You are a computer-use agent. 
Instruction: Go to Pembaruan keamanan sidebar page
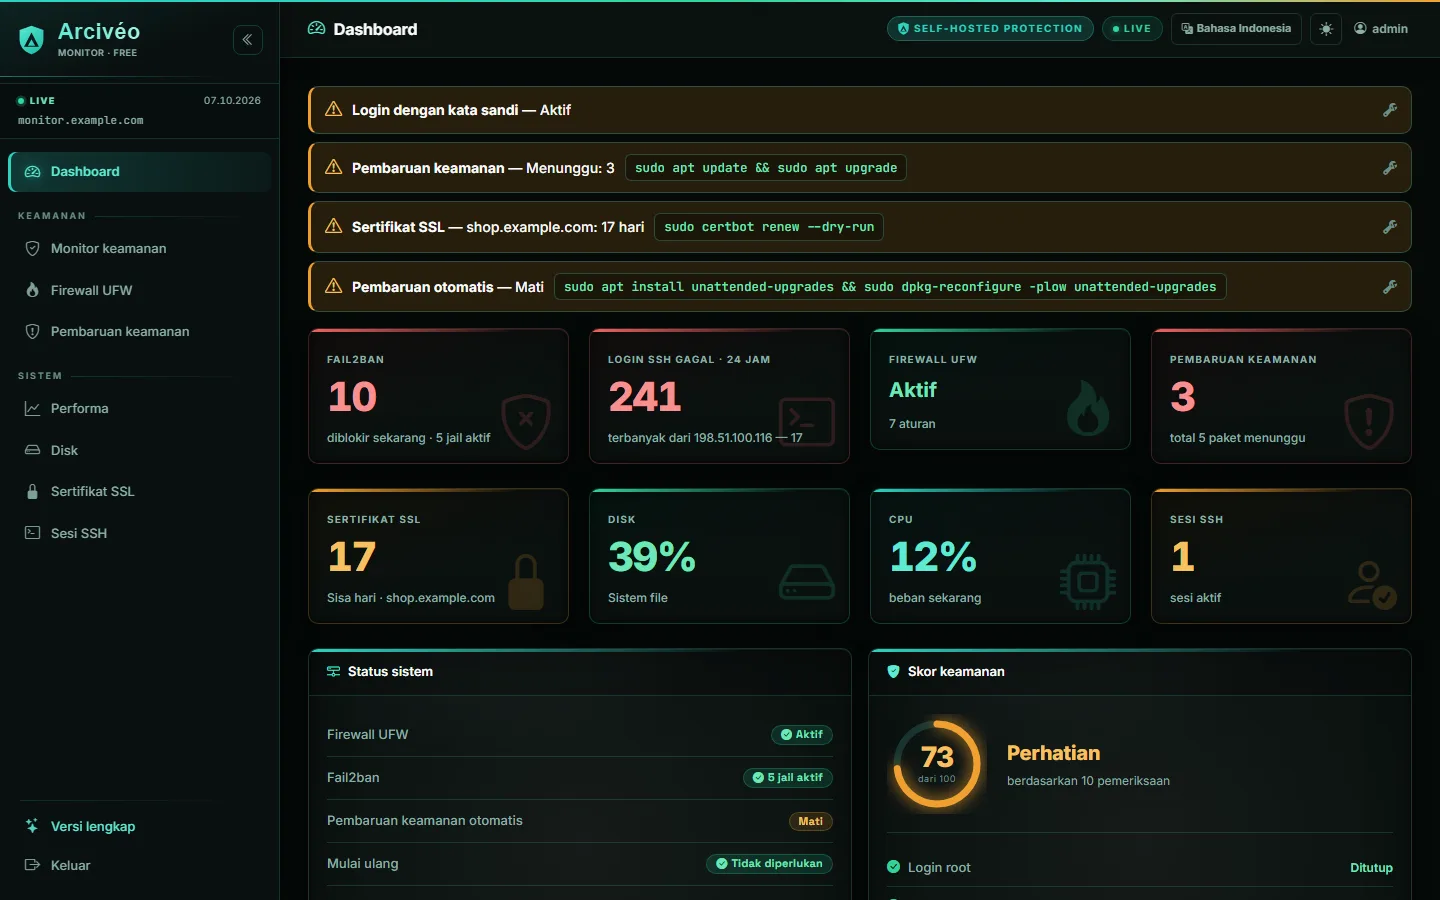tap(139, 331)
